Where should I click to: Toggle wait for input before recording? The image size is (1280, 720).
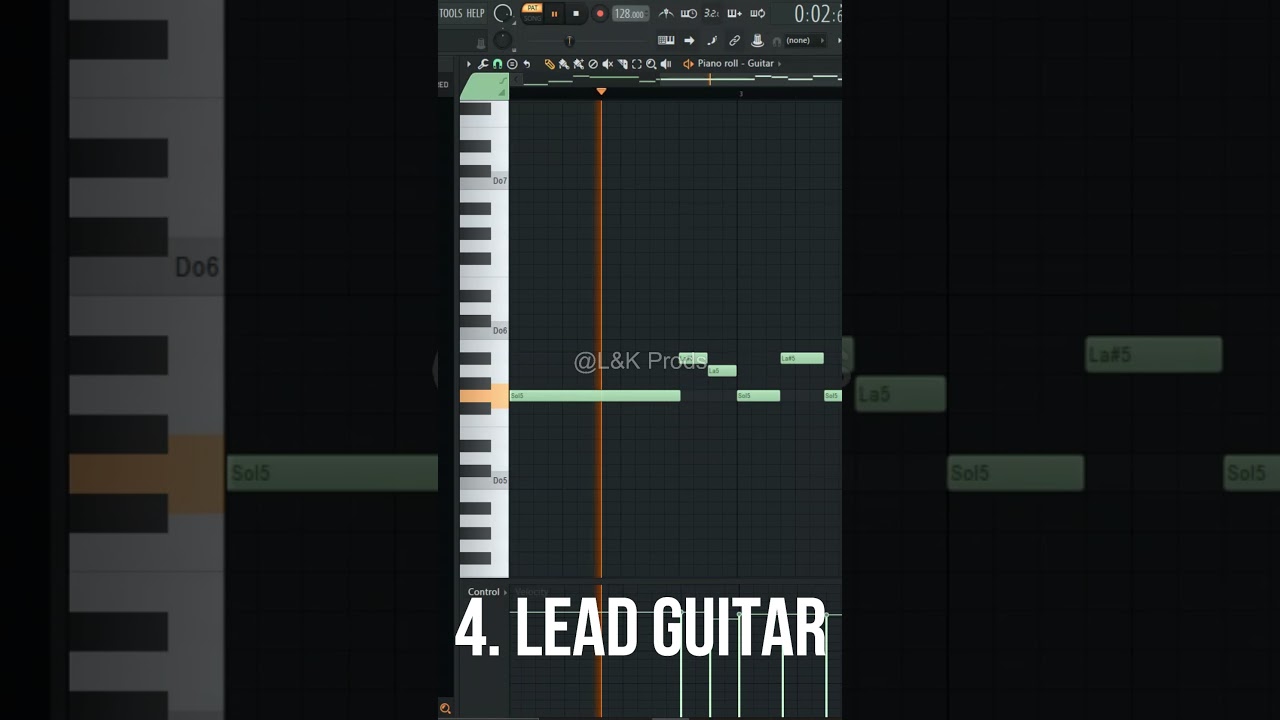(x=689, y=14)
